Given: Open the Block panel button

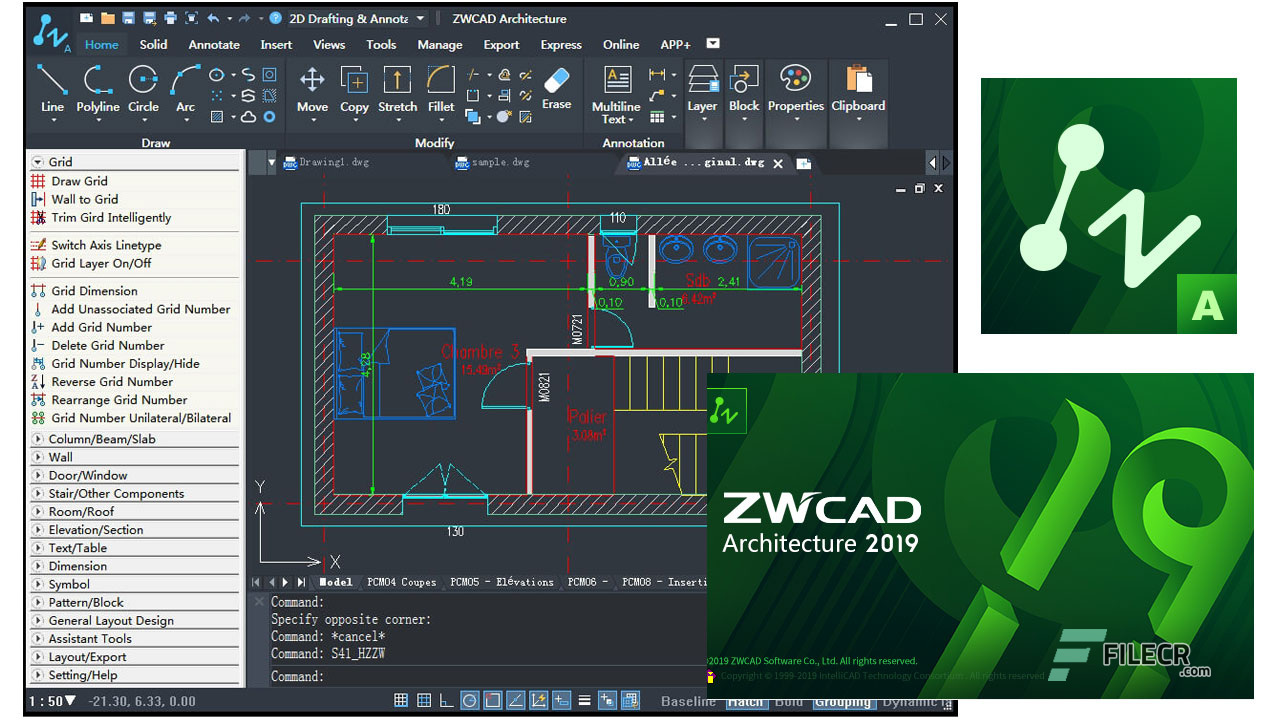Looking at the screenshot, I should 744,92.
